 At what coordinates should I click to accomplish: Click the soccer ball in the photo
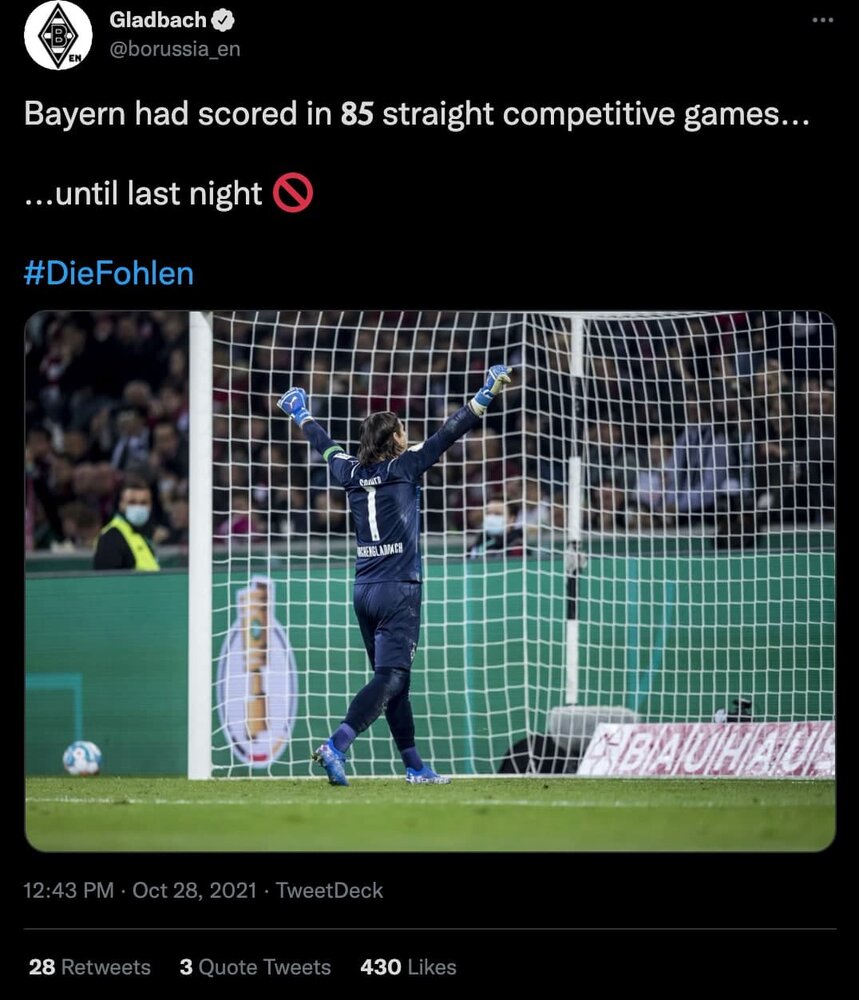(82, 758)
